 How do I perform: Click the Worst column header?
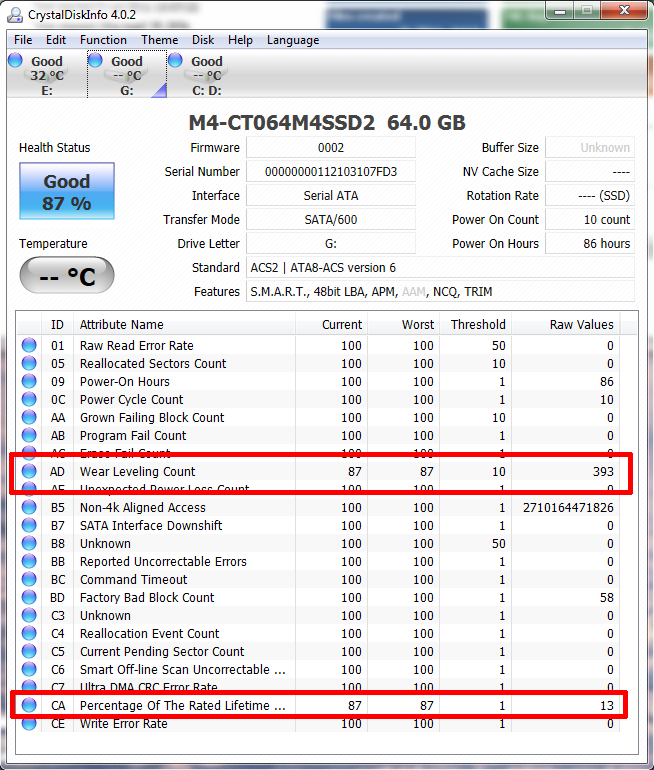(403, 325)
